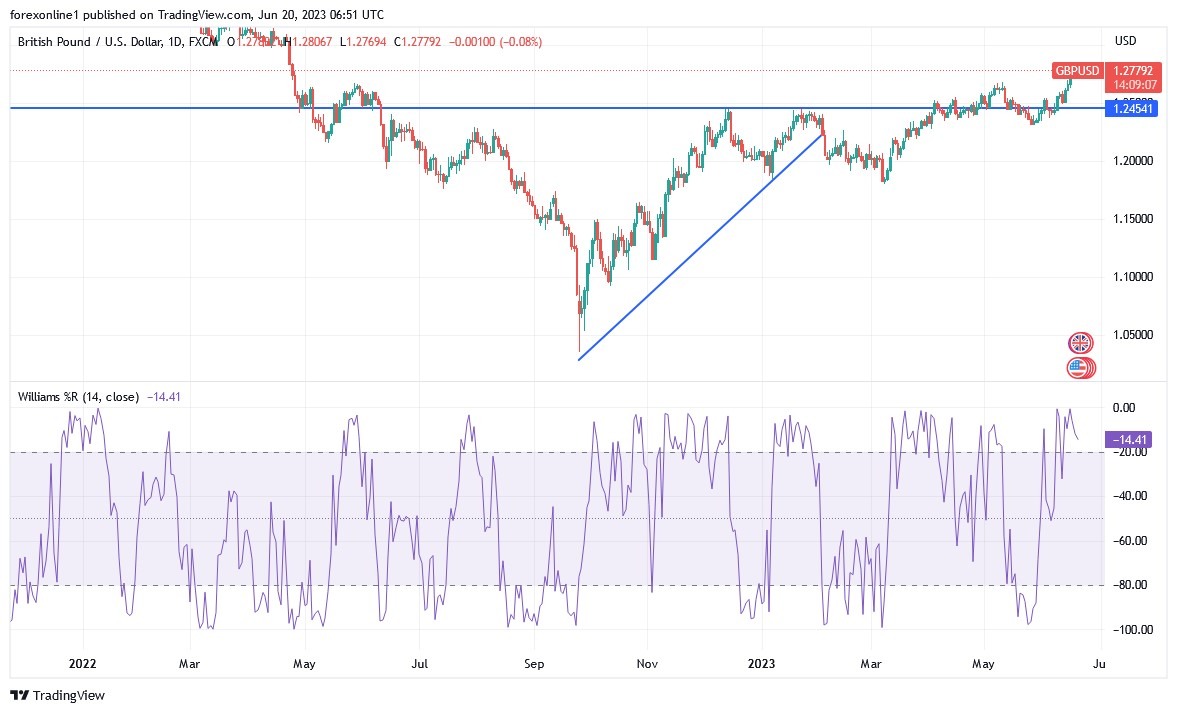The image size is (1177, 713).
Task: Click the 14:09:07 countdown timer
Action: 1134,85
